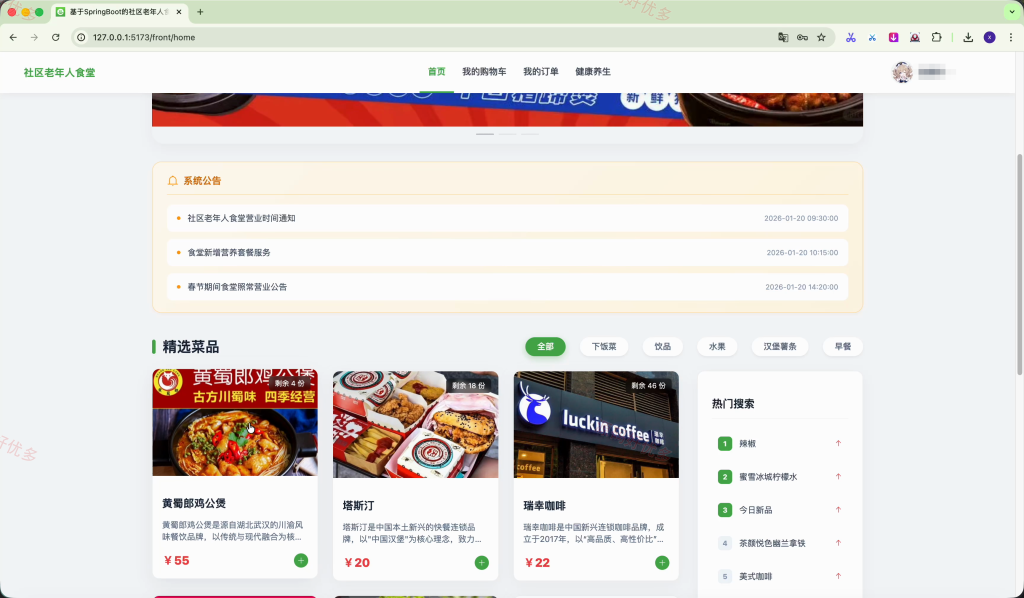Select first carousel indicator dash
Viewport: 1024px width, 598px height.
pyautogui.click(x=485, y=134)
